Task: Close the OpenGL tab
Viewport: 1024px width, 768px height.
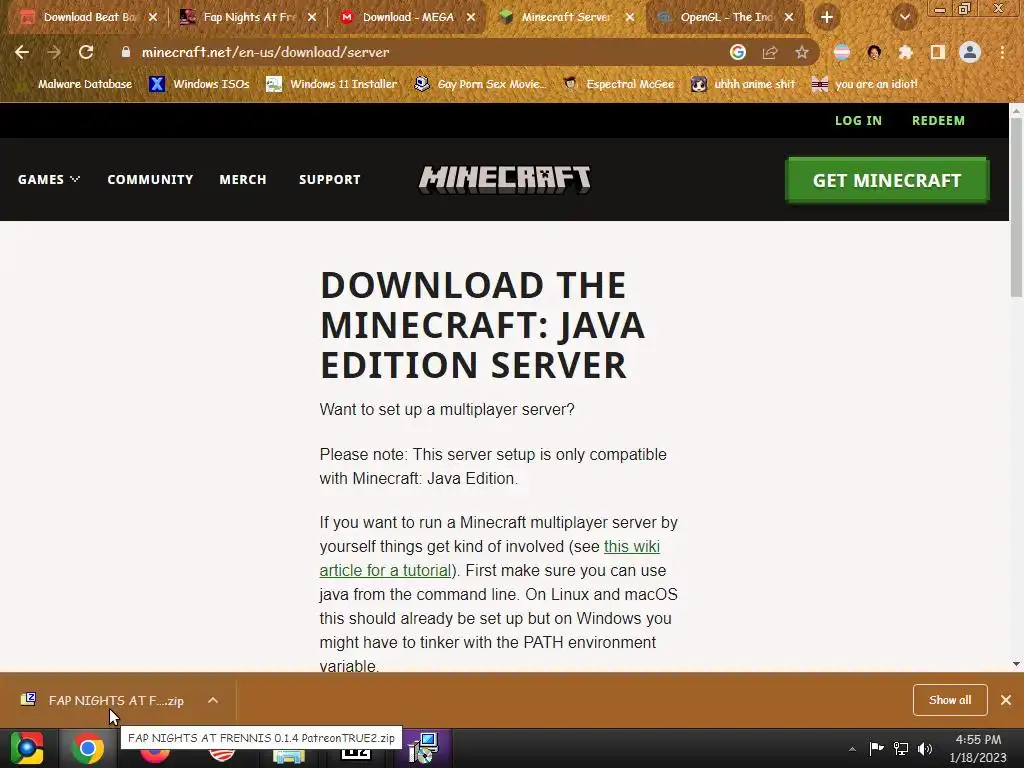Action: tap(789, 17)
